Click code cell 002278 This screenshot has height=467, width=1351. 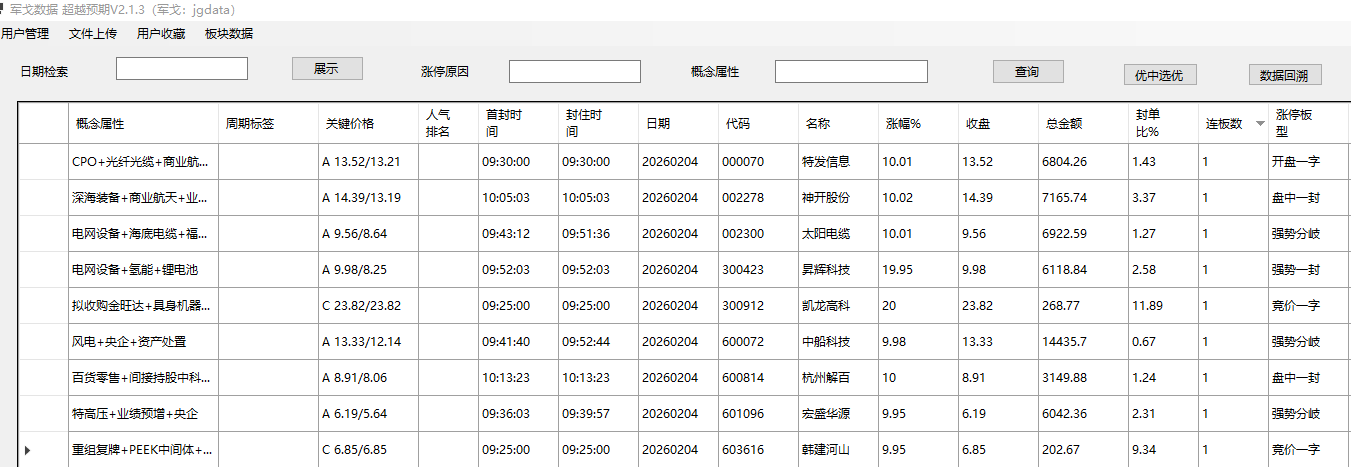click(x=758, y=198)
